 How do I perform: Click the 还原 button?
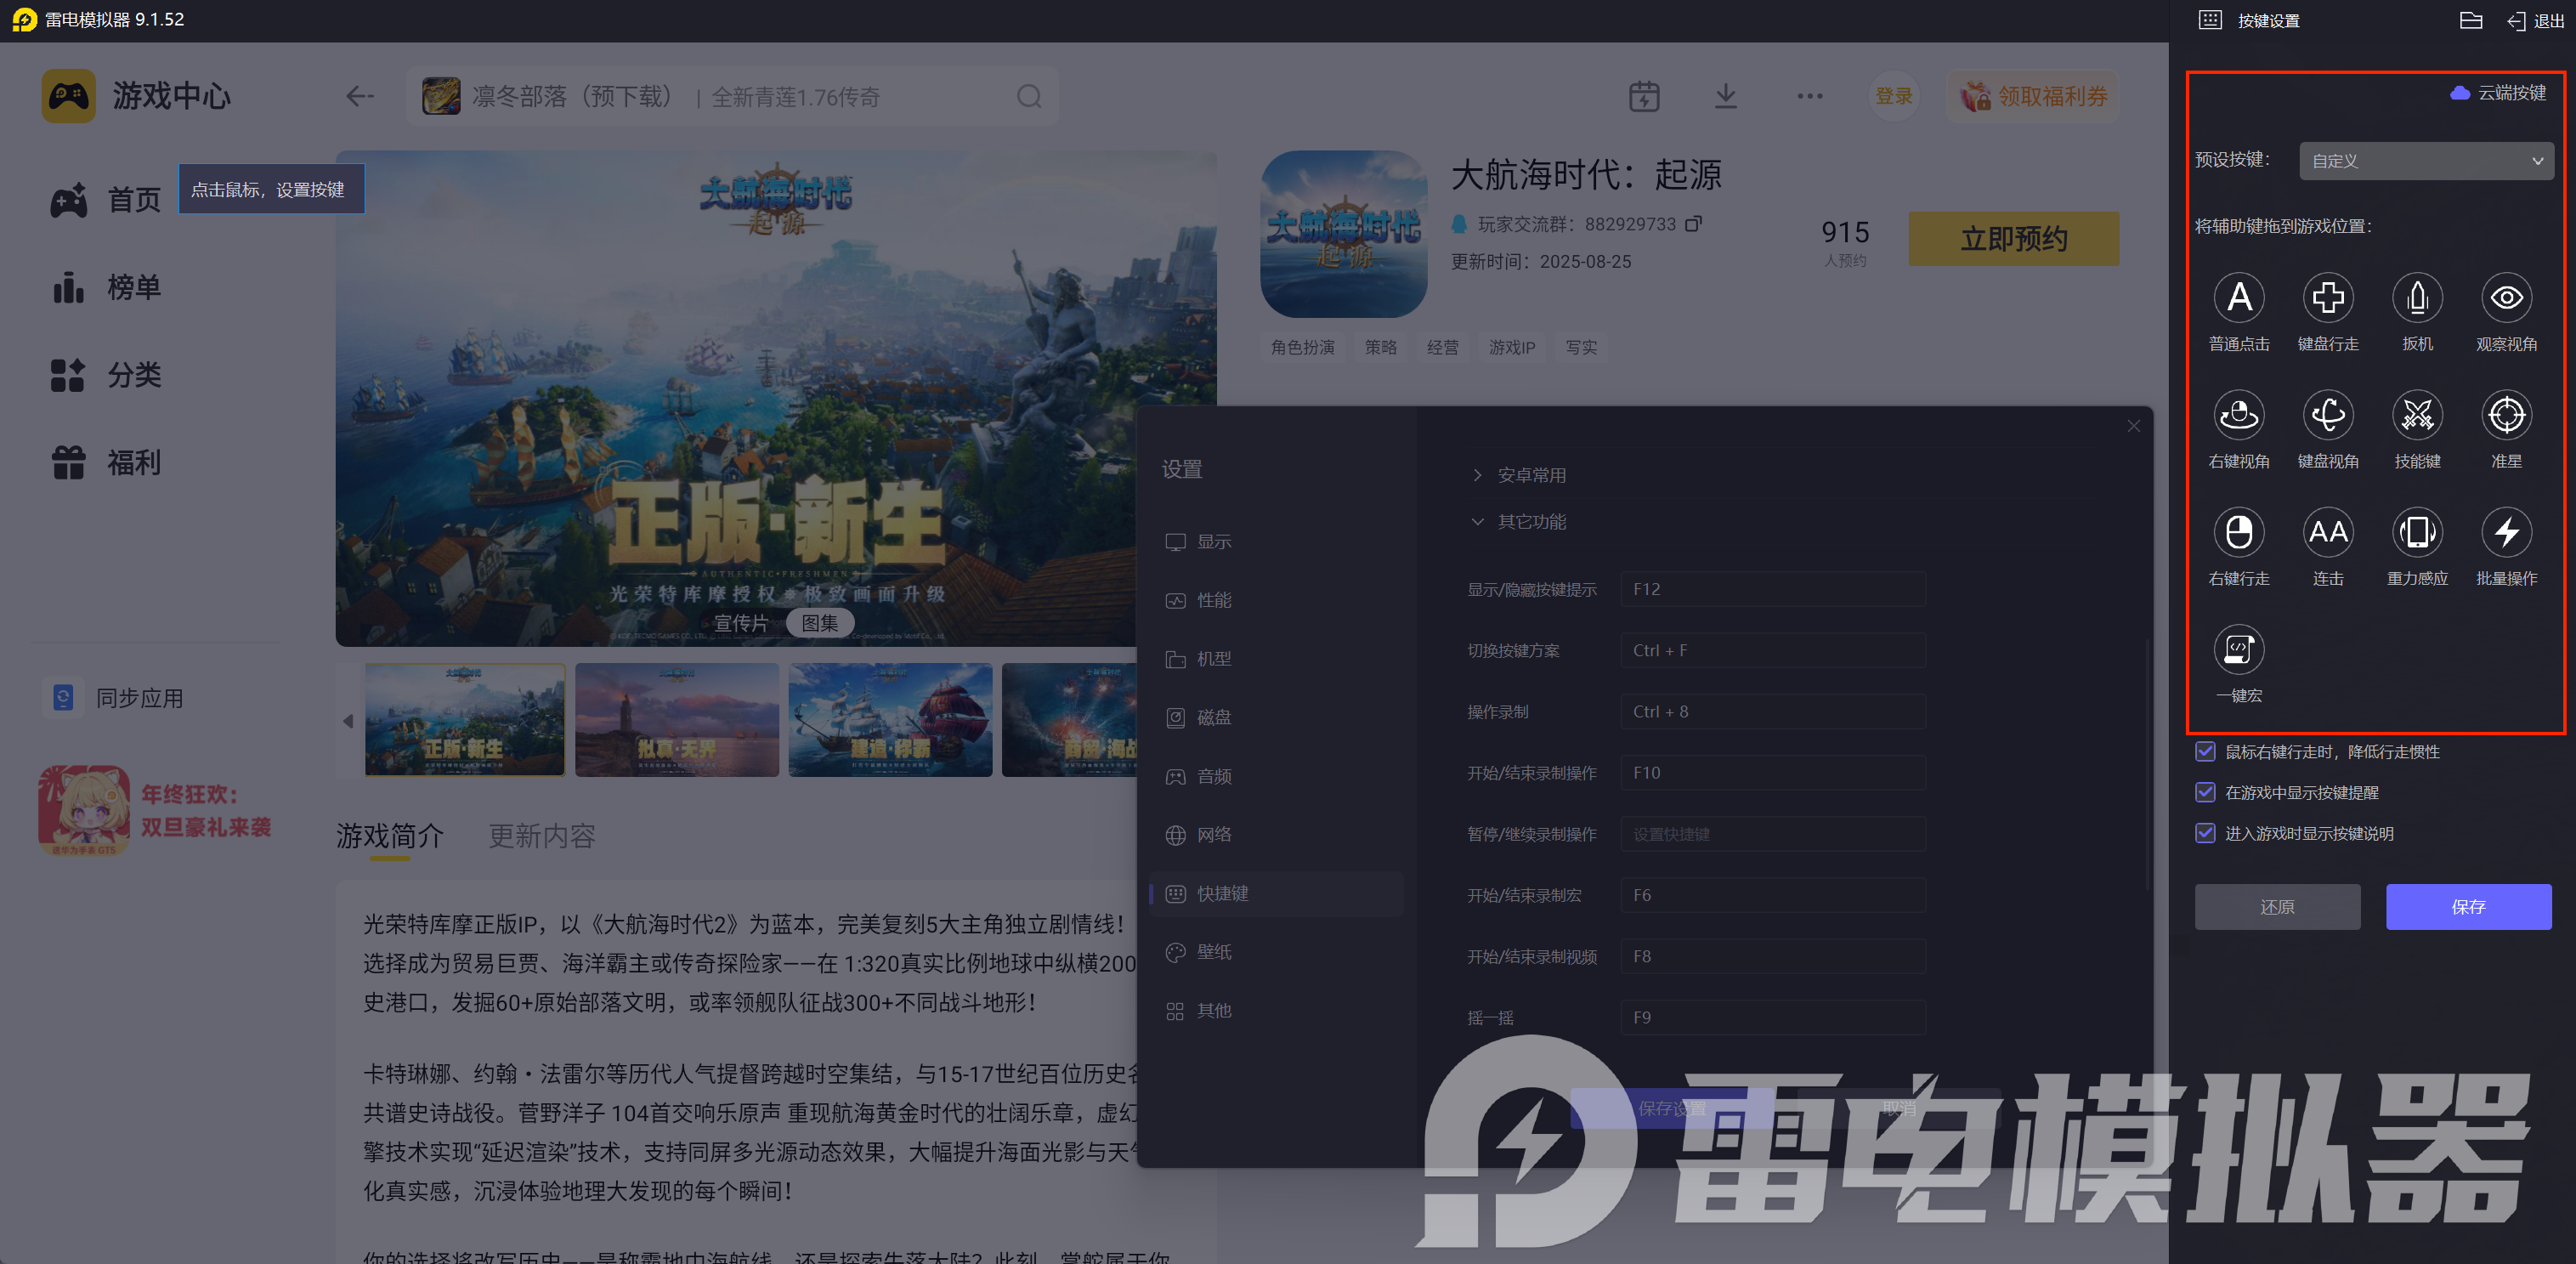click(2276, 906)
